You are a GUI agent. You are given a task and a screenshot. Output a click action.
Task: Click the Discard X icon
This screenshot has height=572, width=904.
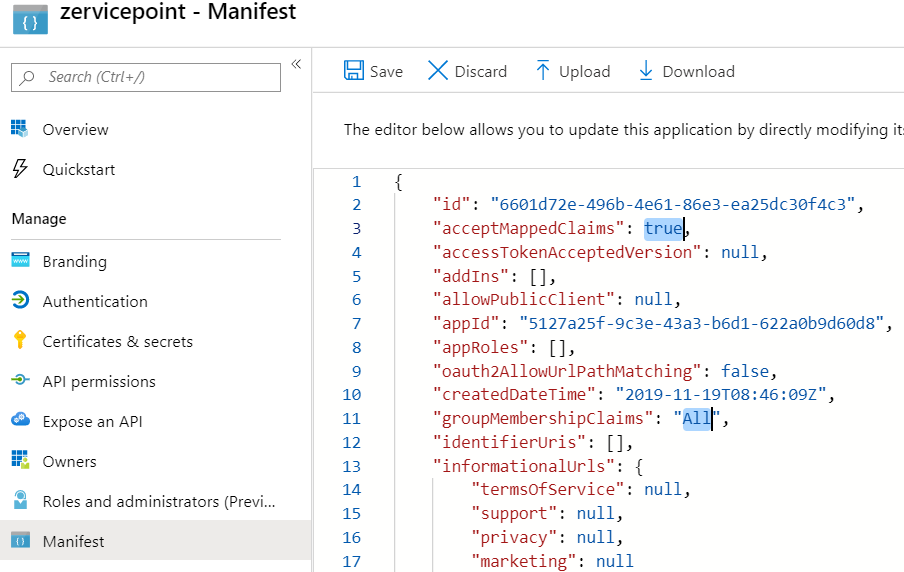coord(438,71)
